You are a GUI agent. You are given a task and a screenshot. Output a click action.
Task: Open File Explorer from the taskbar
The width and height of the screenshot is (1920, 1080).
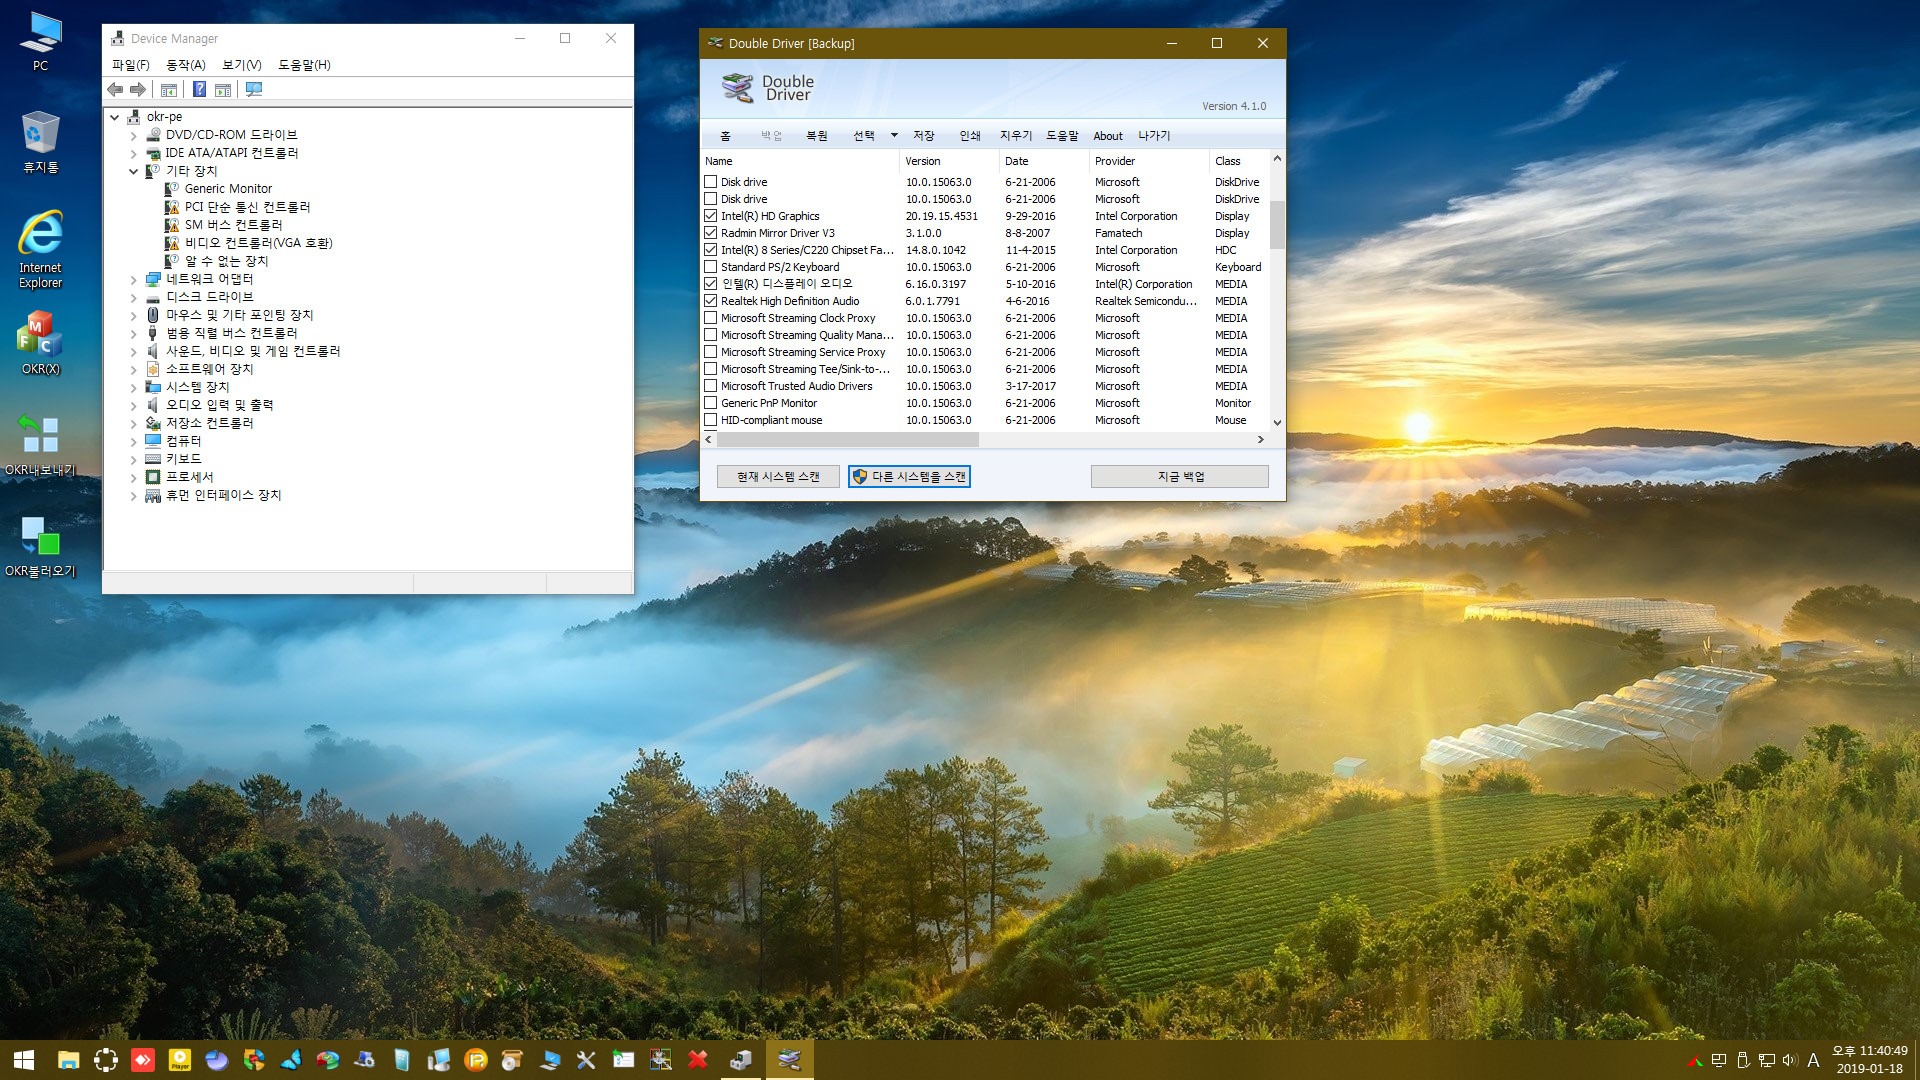[x=68, y=1060]
